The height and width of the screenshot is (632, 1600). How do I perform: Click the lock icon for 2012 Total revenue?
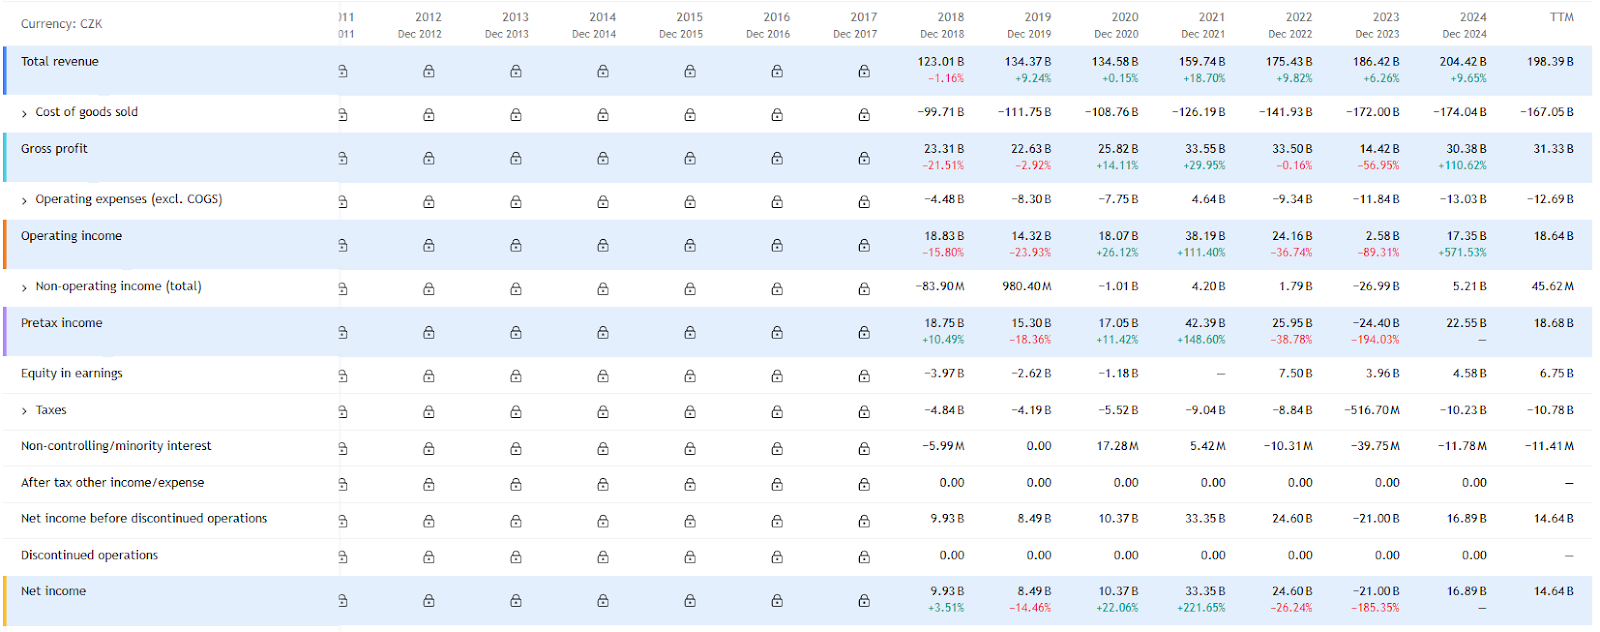(x=429, y=71)
